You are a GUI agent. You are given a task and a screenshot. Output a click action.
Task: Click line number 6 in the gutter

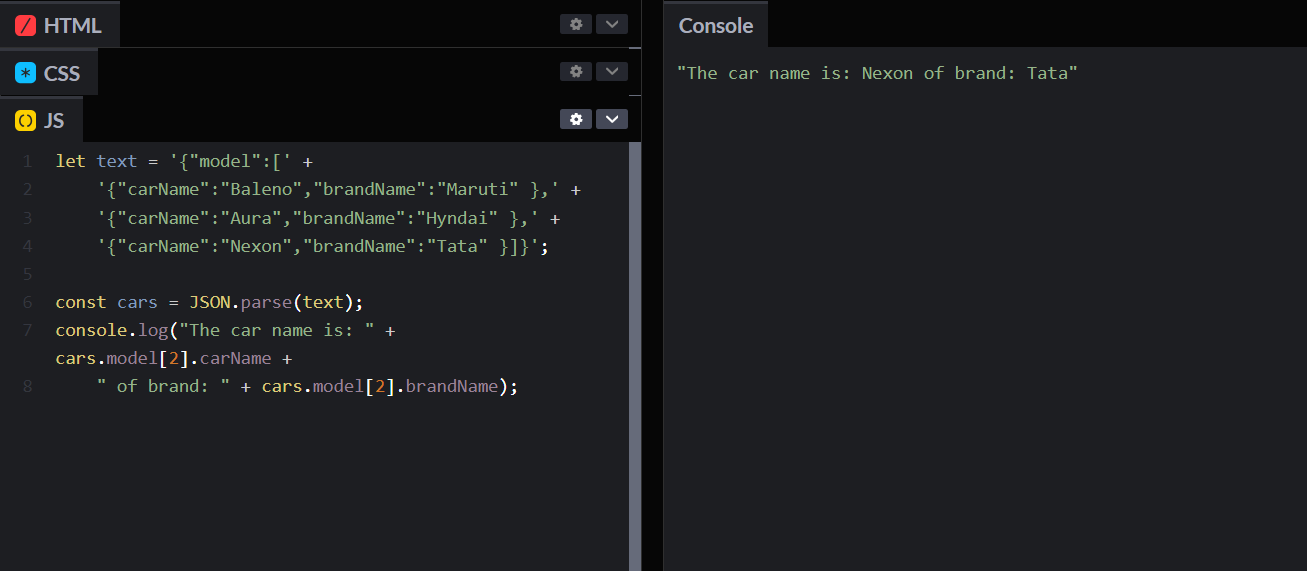[27, 302]
